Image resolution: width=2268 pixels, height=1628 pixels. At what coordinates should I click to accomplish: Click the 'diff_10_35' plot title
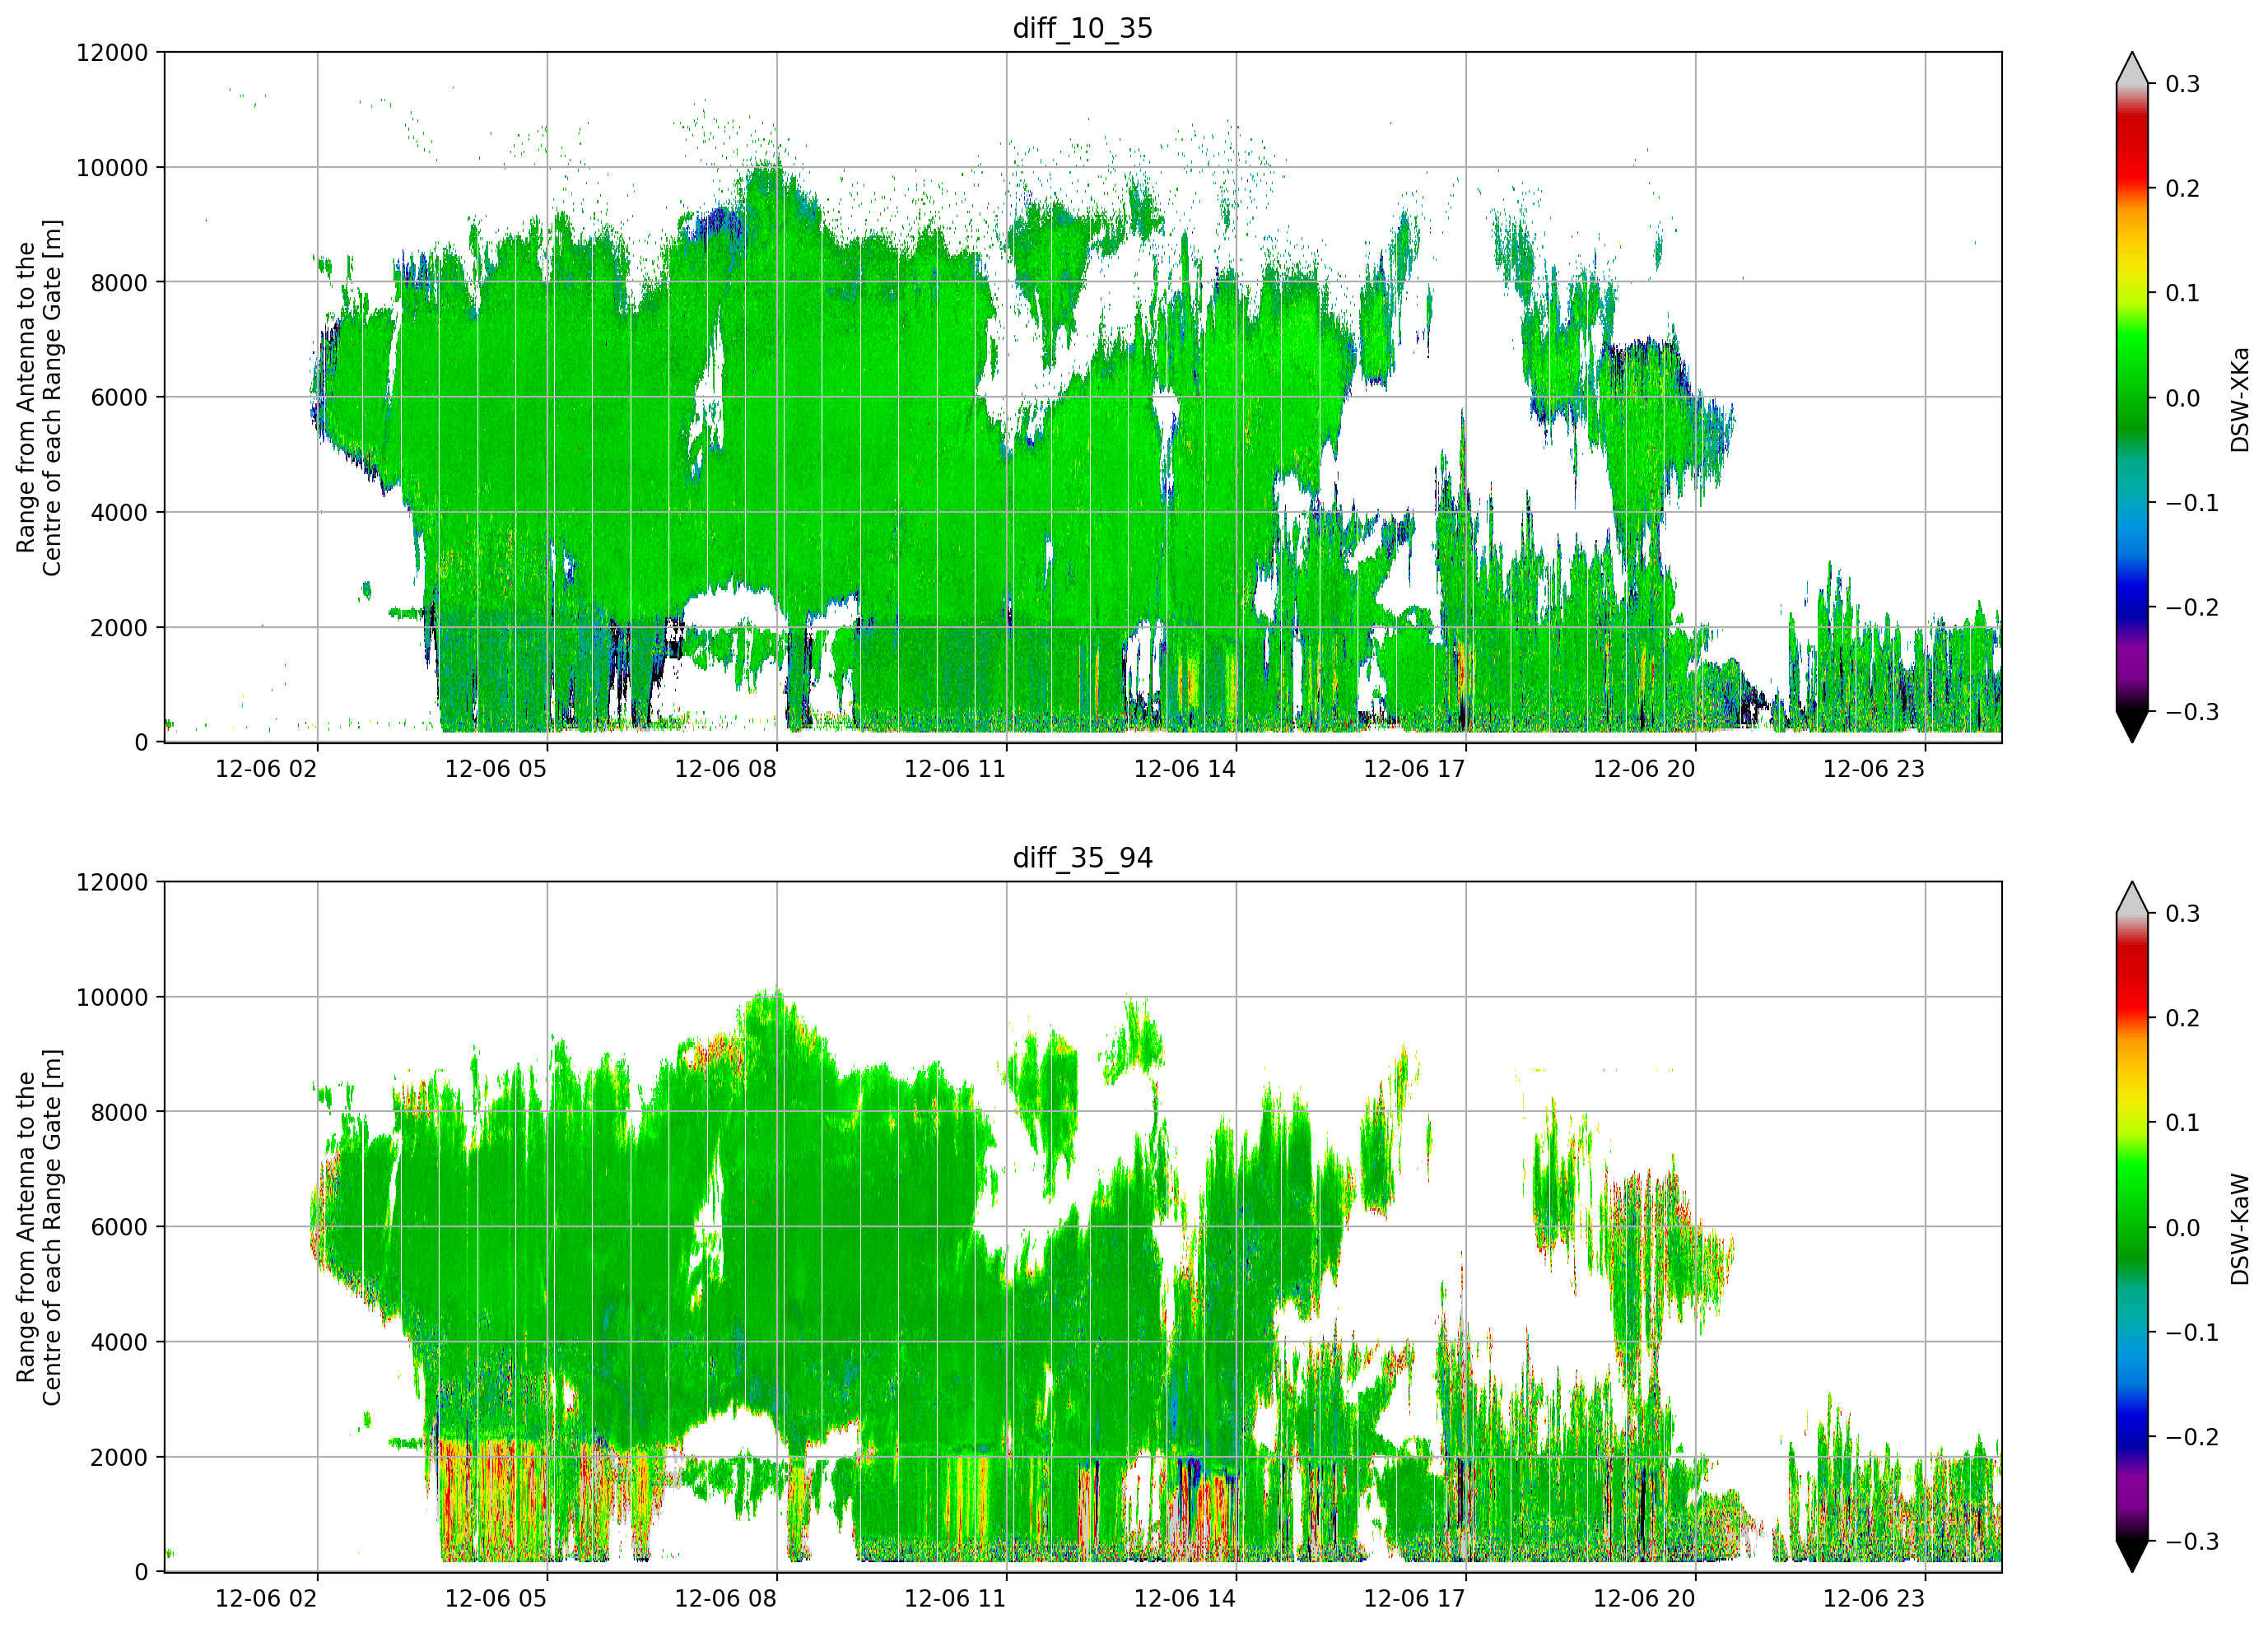click(1083, 28)
